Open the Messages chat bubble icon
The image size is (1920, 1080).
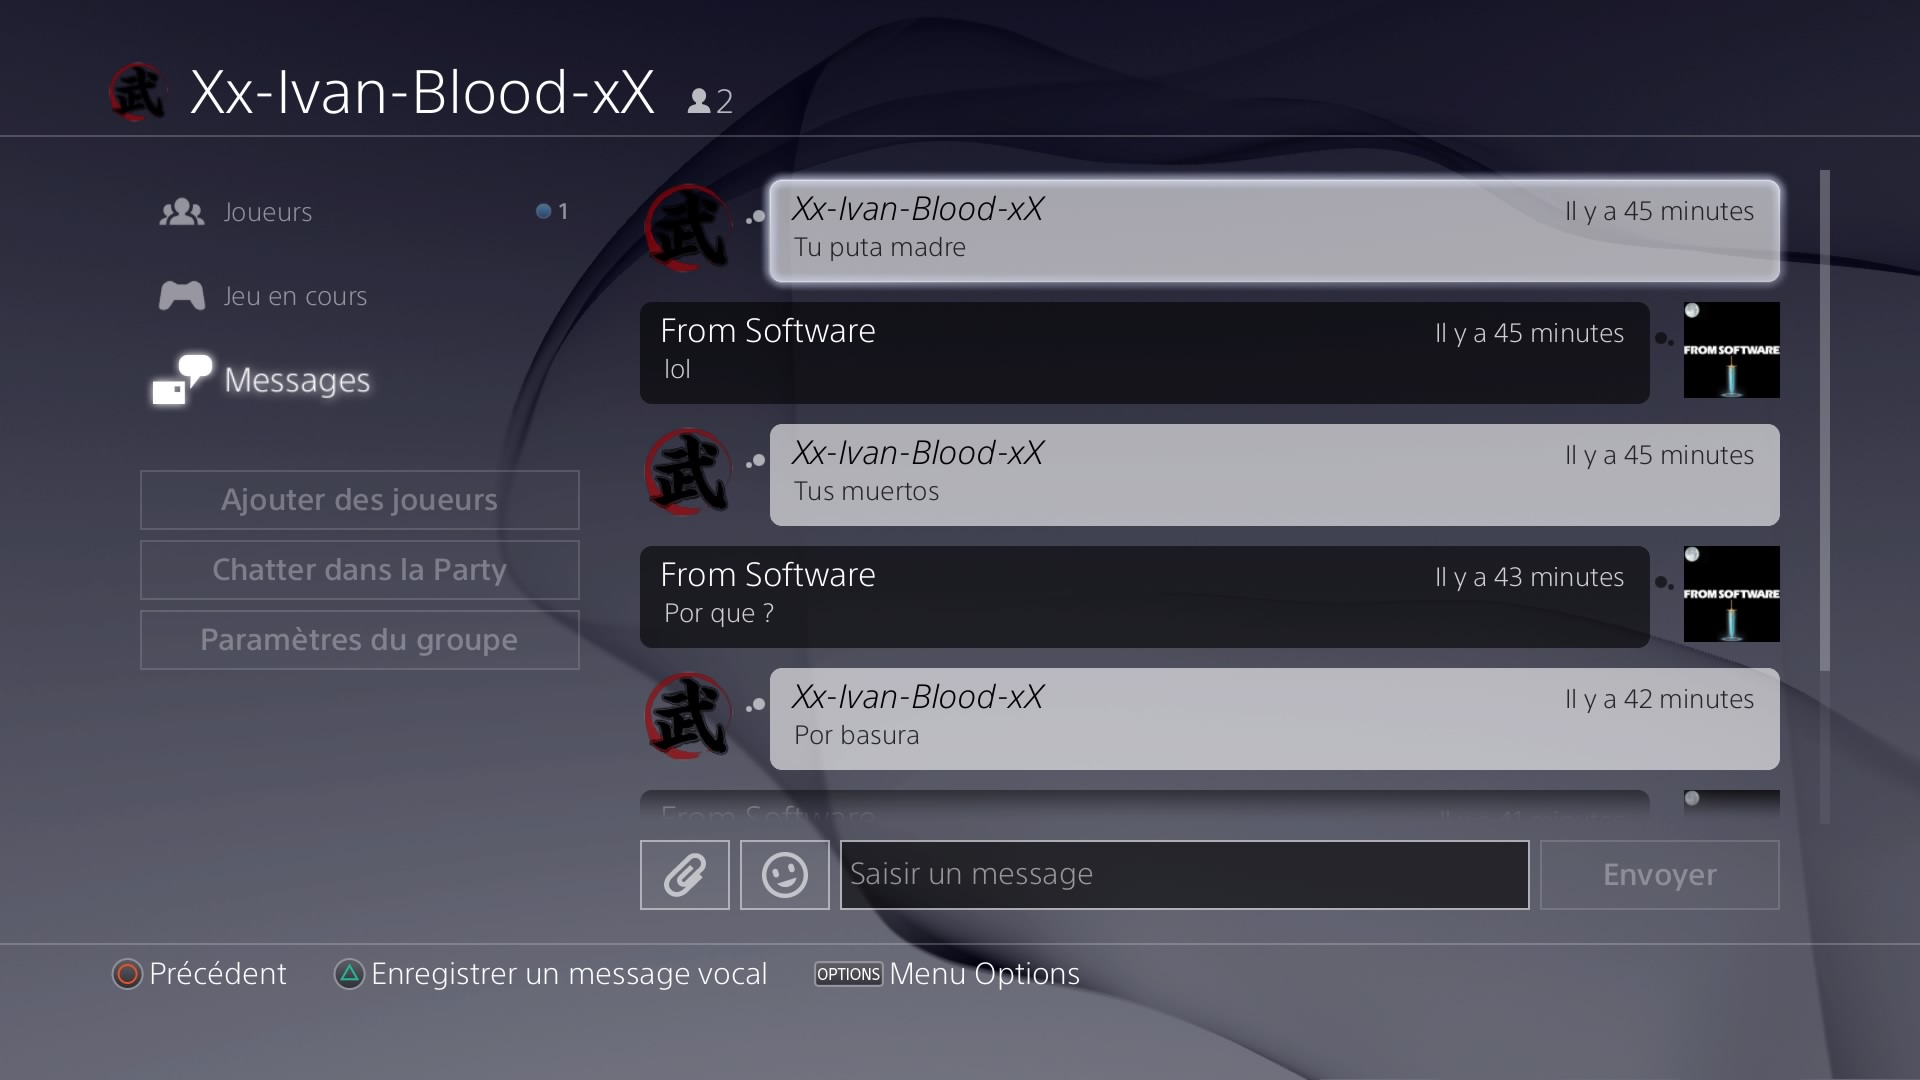[x=182, y=379]
